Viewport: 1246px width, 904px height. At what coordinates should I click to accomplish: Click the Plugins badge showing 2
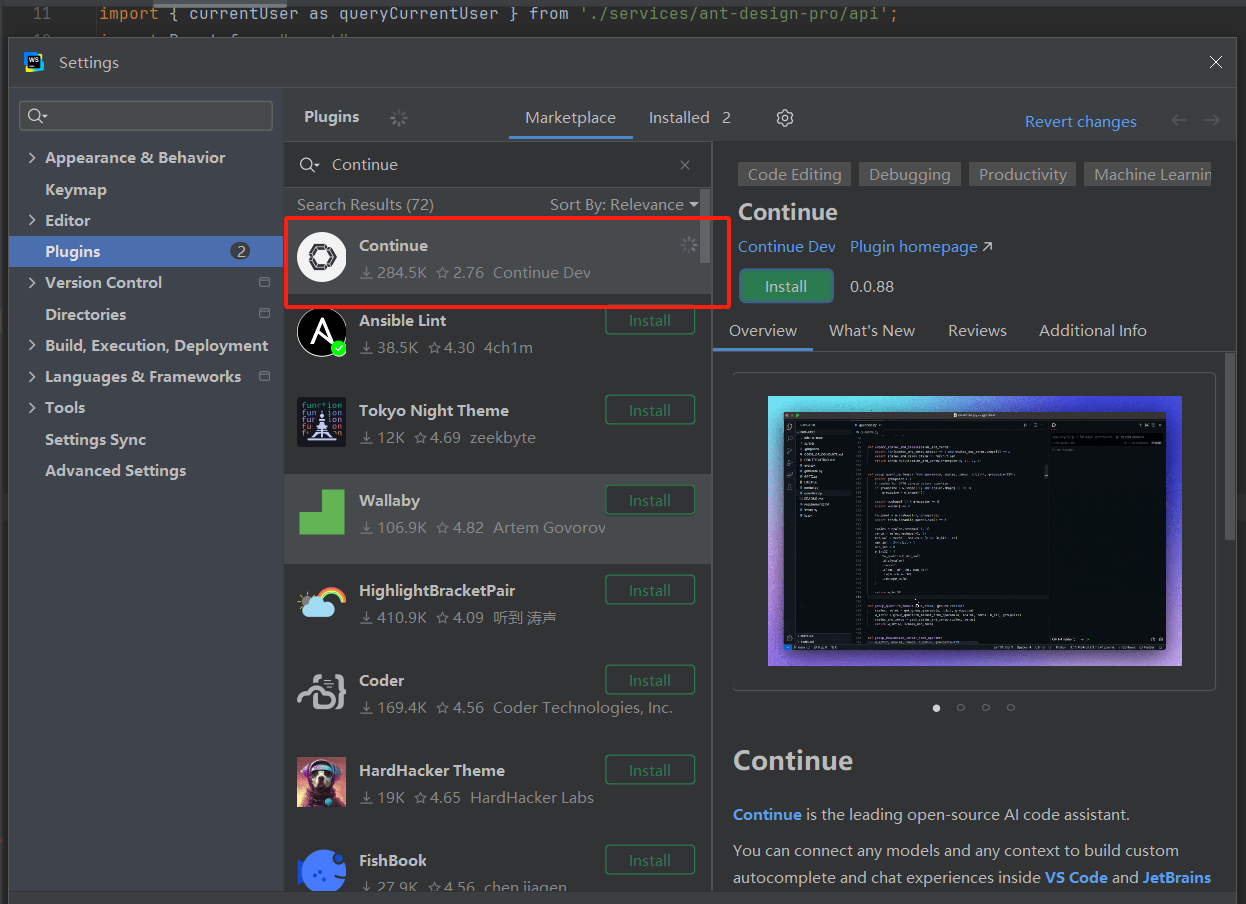click(240, 251)
